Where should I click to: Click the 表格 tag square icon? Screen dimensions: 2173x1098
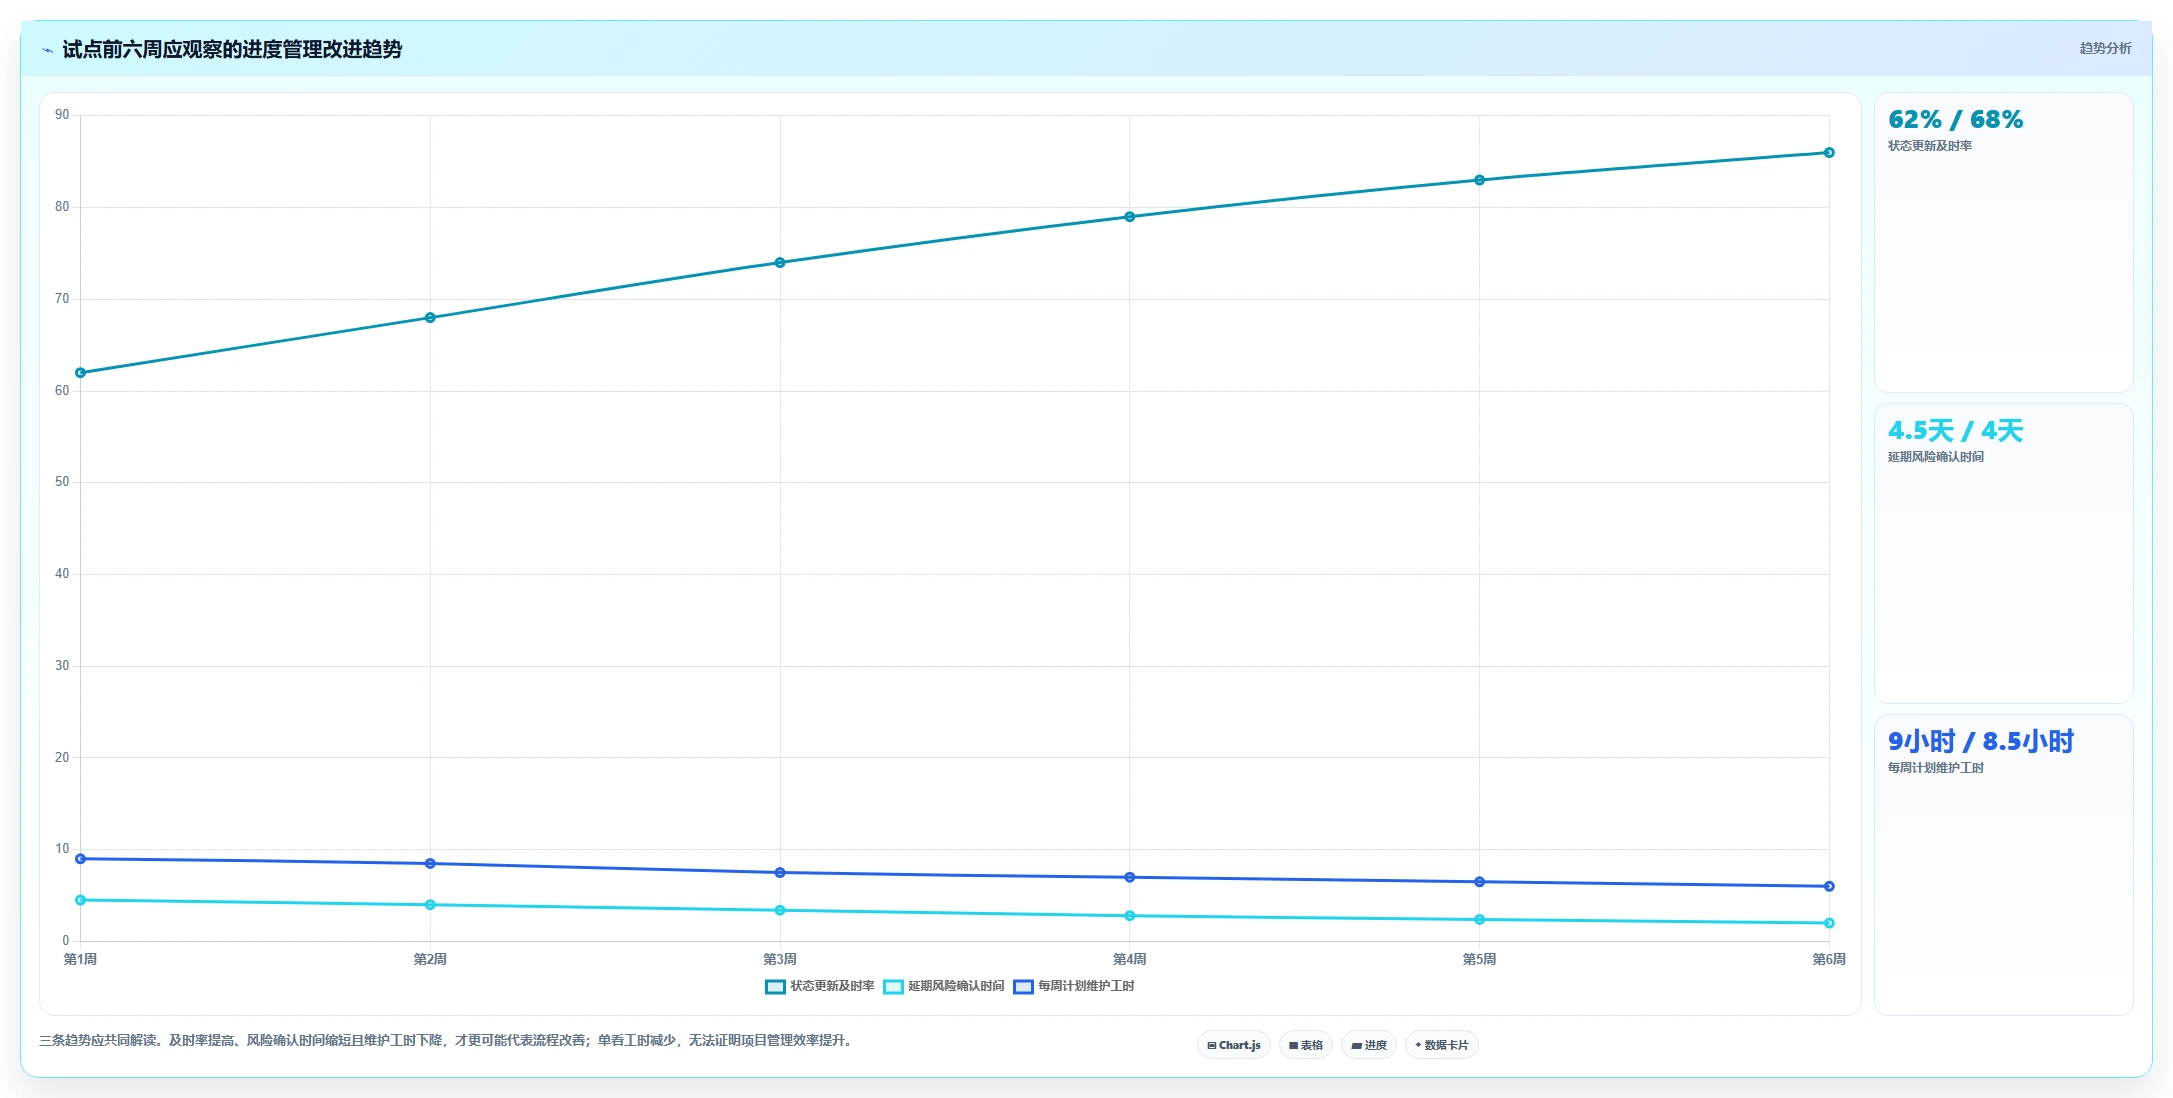(x=1293, y=1045)
